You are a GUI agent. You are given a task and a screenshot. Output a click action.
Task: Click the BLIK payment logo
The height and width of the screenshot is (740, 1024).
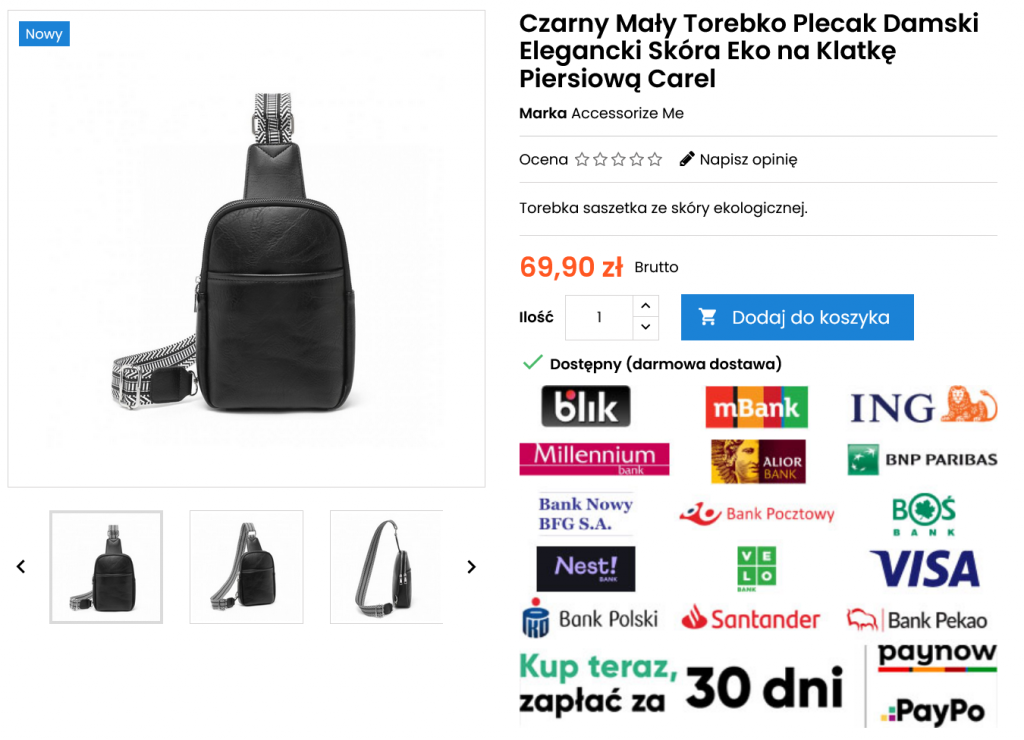click(585, 406)
